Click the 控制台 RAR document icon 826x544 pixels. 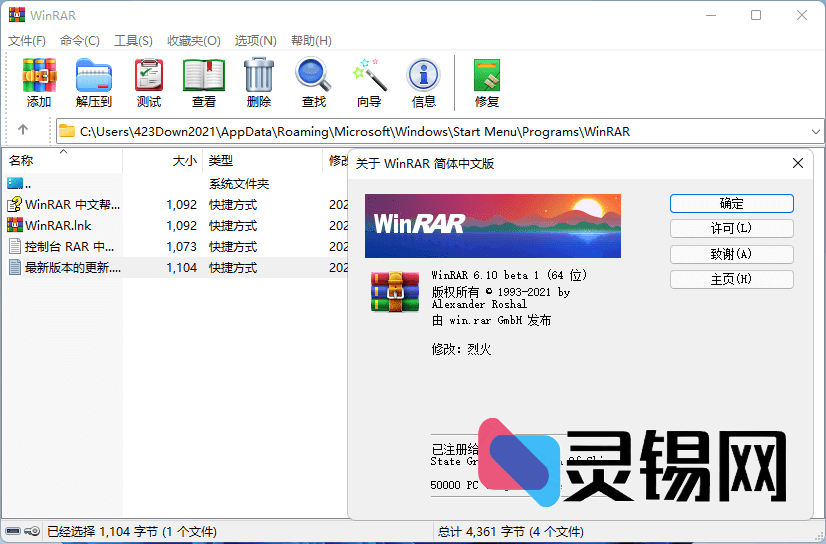tap(15, 246)
